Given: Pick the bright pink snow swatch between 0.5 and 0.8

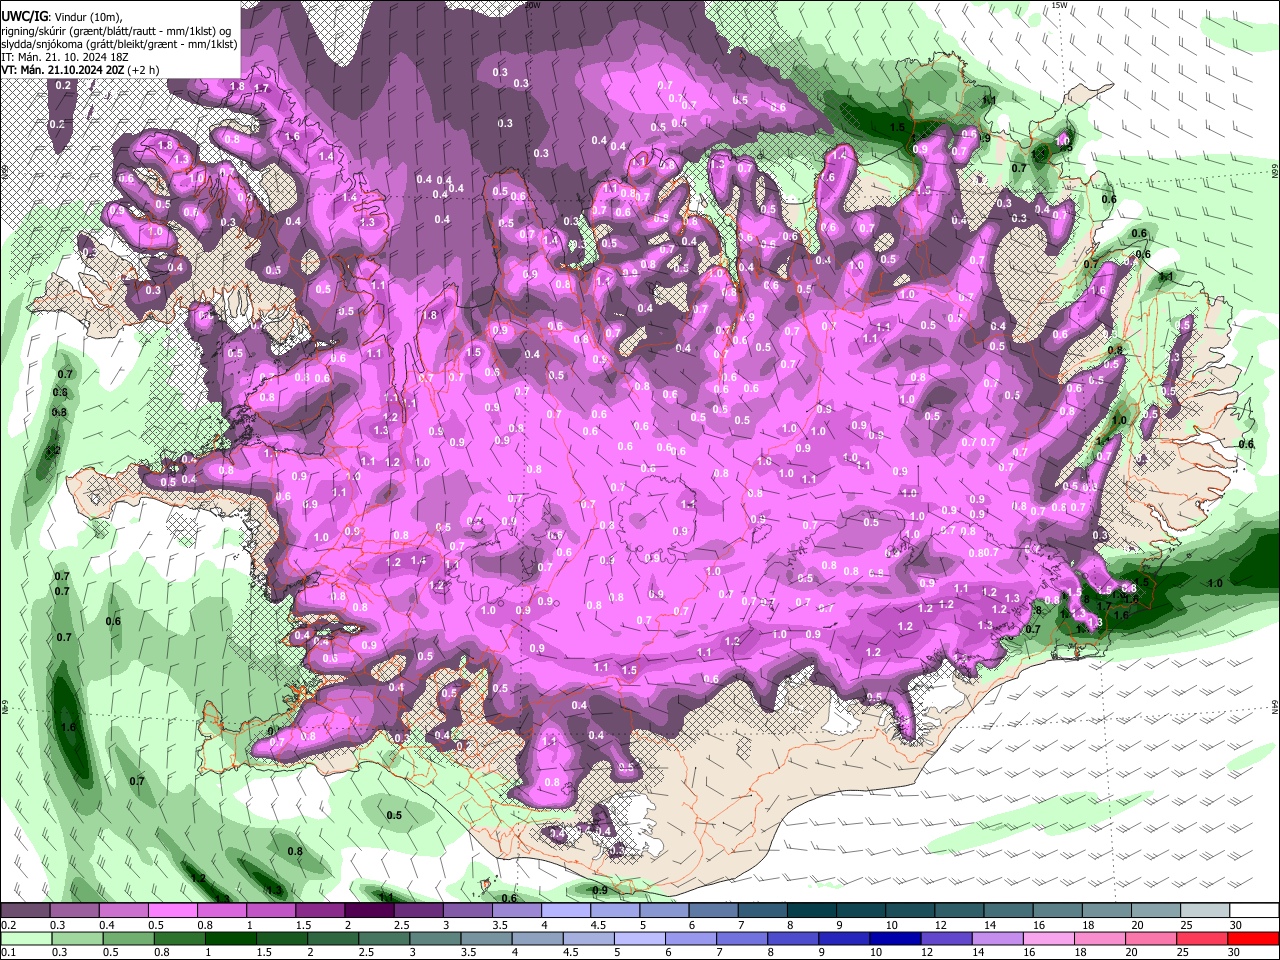Looking at the screenshot, I should pyautogui.click(x=172, y=911).
